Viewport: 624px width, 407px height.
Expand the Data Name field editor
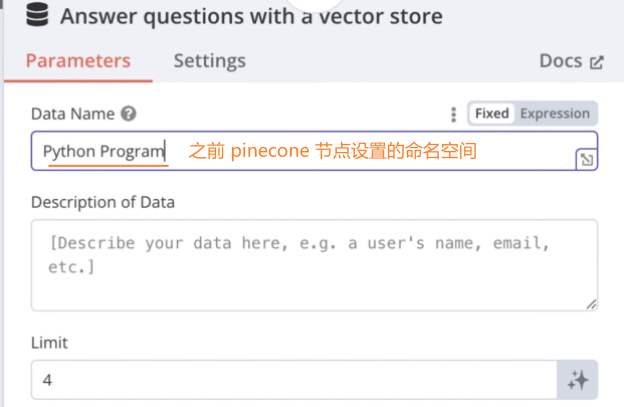pos(586,160)
